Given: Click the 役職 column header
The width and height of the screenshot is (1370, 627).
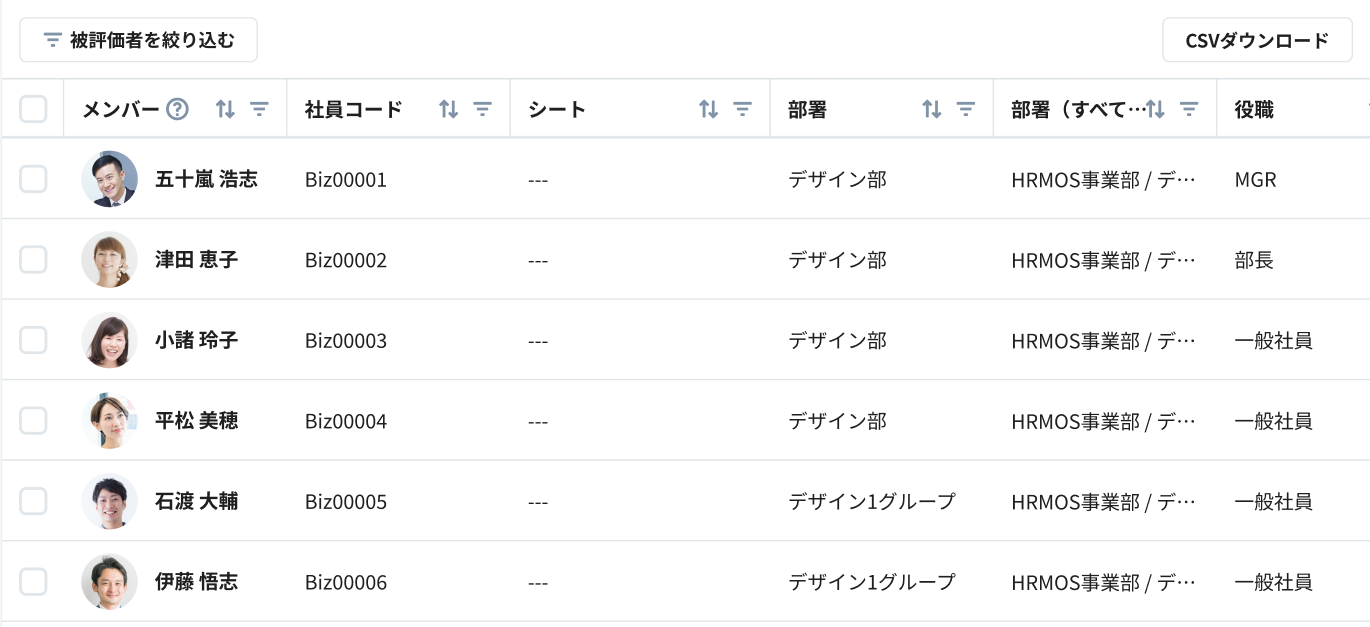Looking at the screenshot, I should [1254, 110].
